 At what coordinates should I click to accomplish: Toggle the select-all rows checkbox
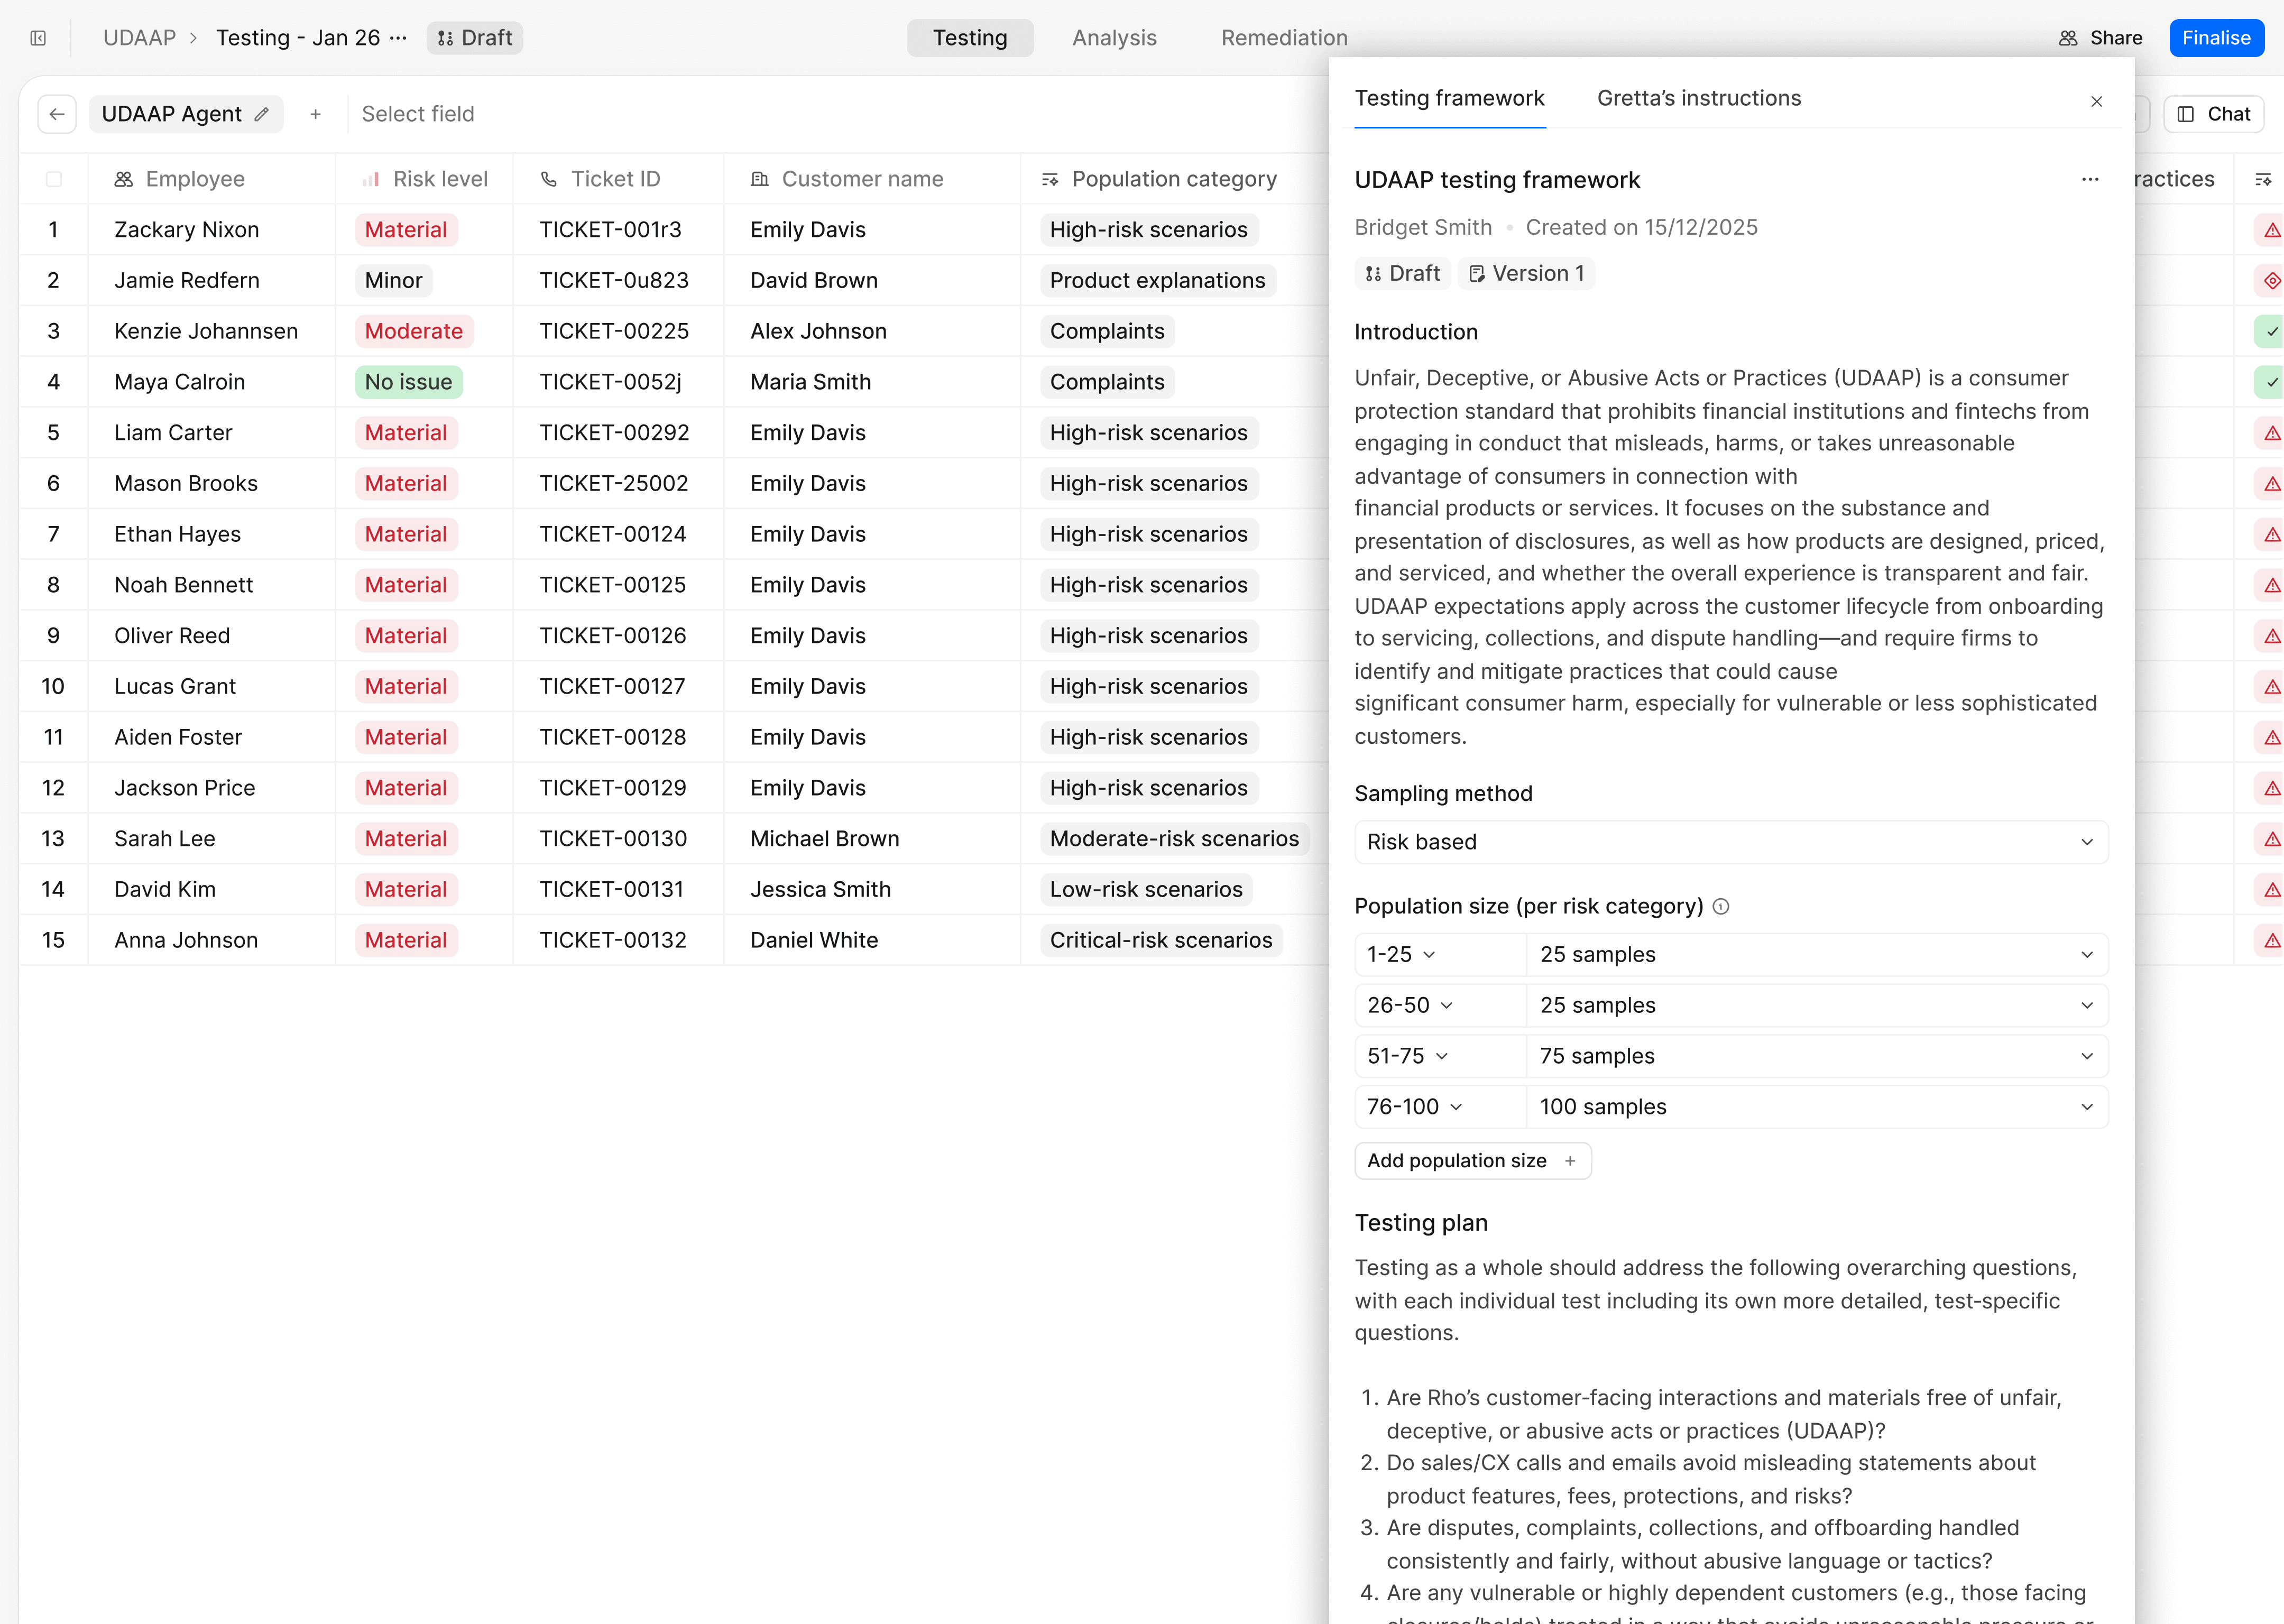click(x=54, y=179)
